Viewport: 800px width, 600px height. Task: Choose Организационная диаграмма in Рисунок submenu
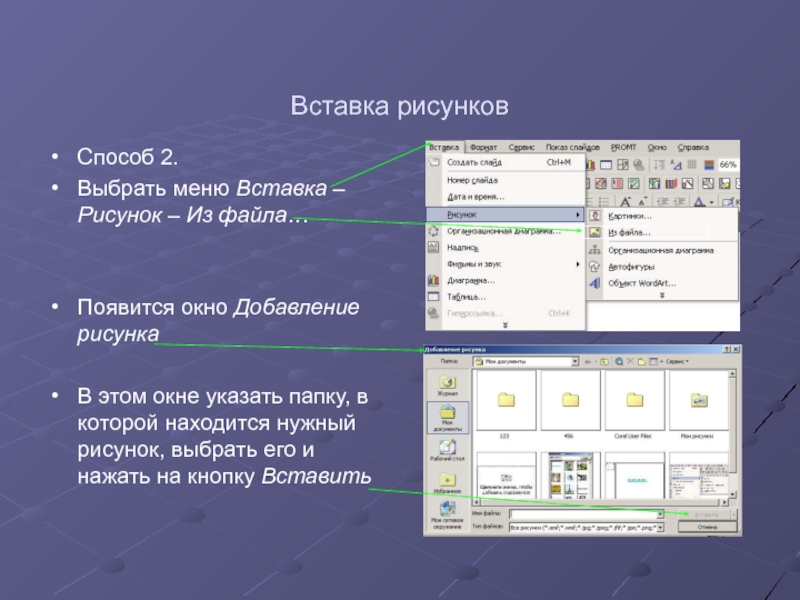tap(662, 251)
